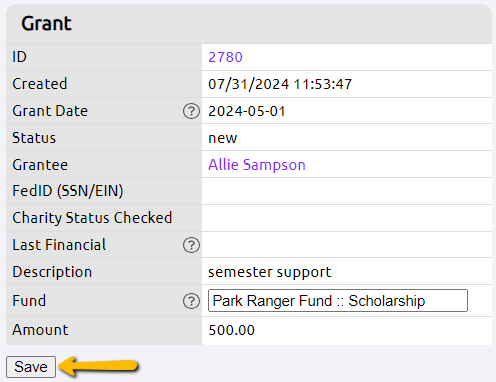The height and width of the screenshot is (382, 496).
Task: Select the Park Ranger Fund :: Scholarship field
Action: pyautogui.click(x=338, y=301)
